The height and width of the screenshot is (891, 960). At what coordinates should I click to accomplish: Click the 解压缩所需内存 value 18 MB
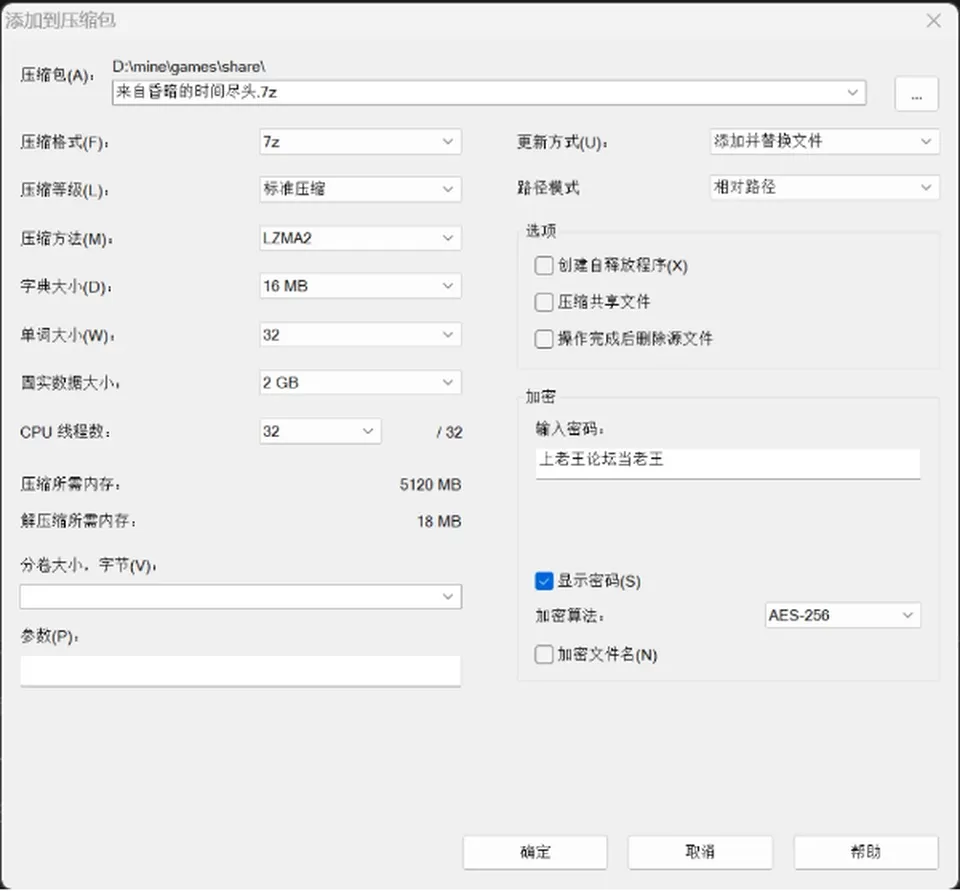(439, 522)
